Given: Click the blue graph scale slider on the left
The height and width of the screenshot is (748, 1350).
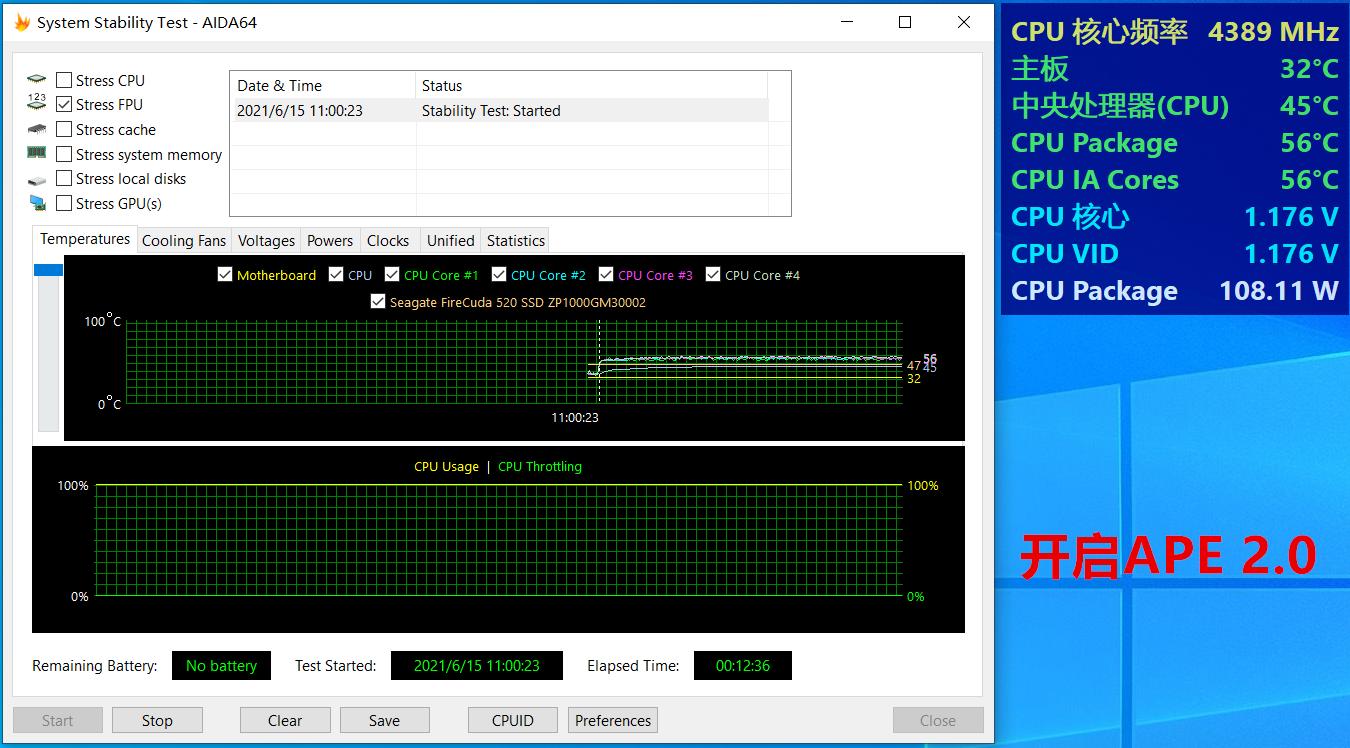Looking at the screenshot, I should tap(48, 270).
